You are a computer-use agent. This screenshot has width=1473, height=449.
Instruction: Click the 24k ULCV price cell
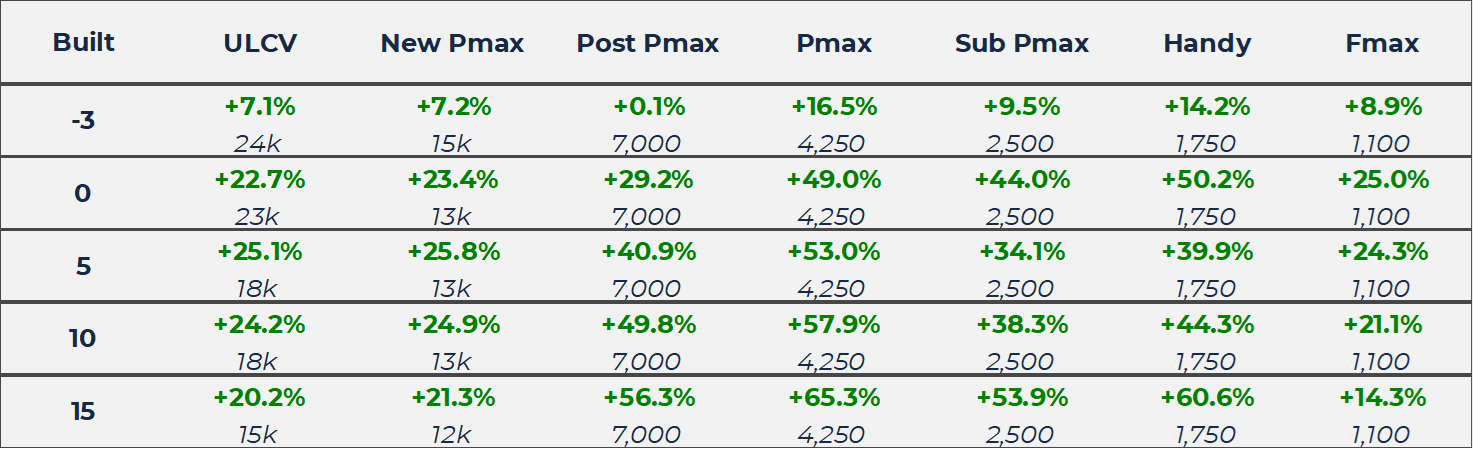click(257, 144)
